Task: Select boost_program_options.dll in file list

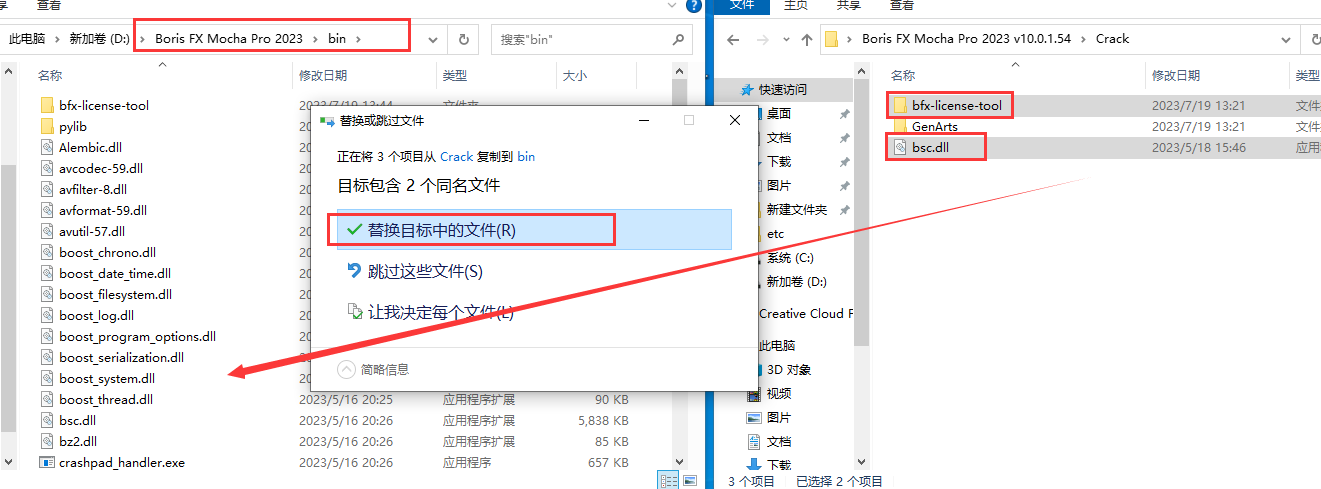Action: click(137, 336)
